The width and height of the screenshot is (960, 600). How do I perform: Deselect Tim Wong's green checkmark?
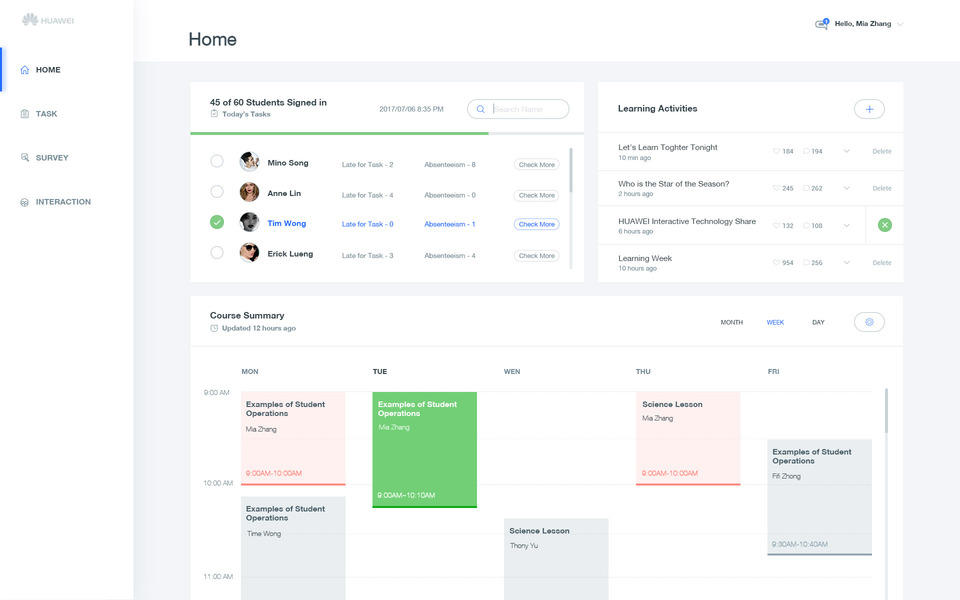[217, 222]
